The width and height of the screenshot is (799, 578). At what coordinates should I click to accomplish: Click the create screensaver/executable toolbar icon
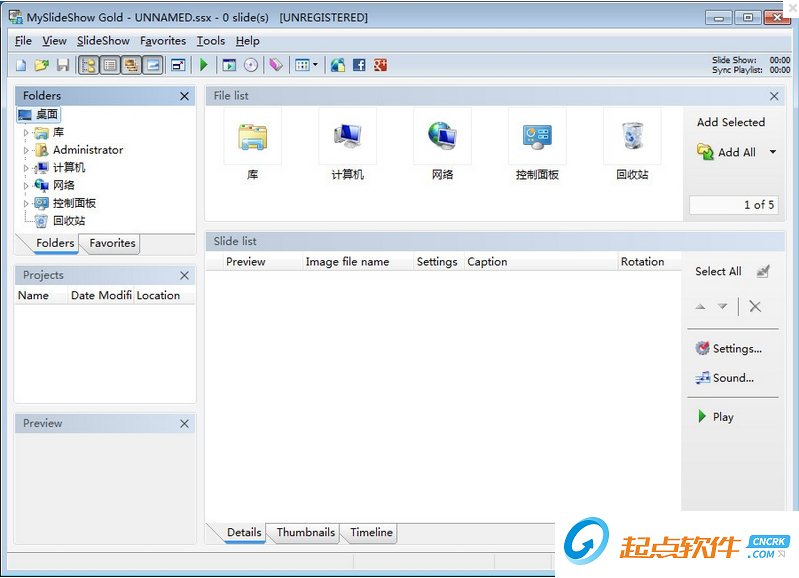229,65
